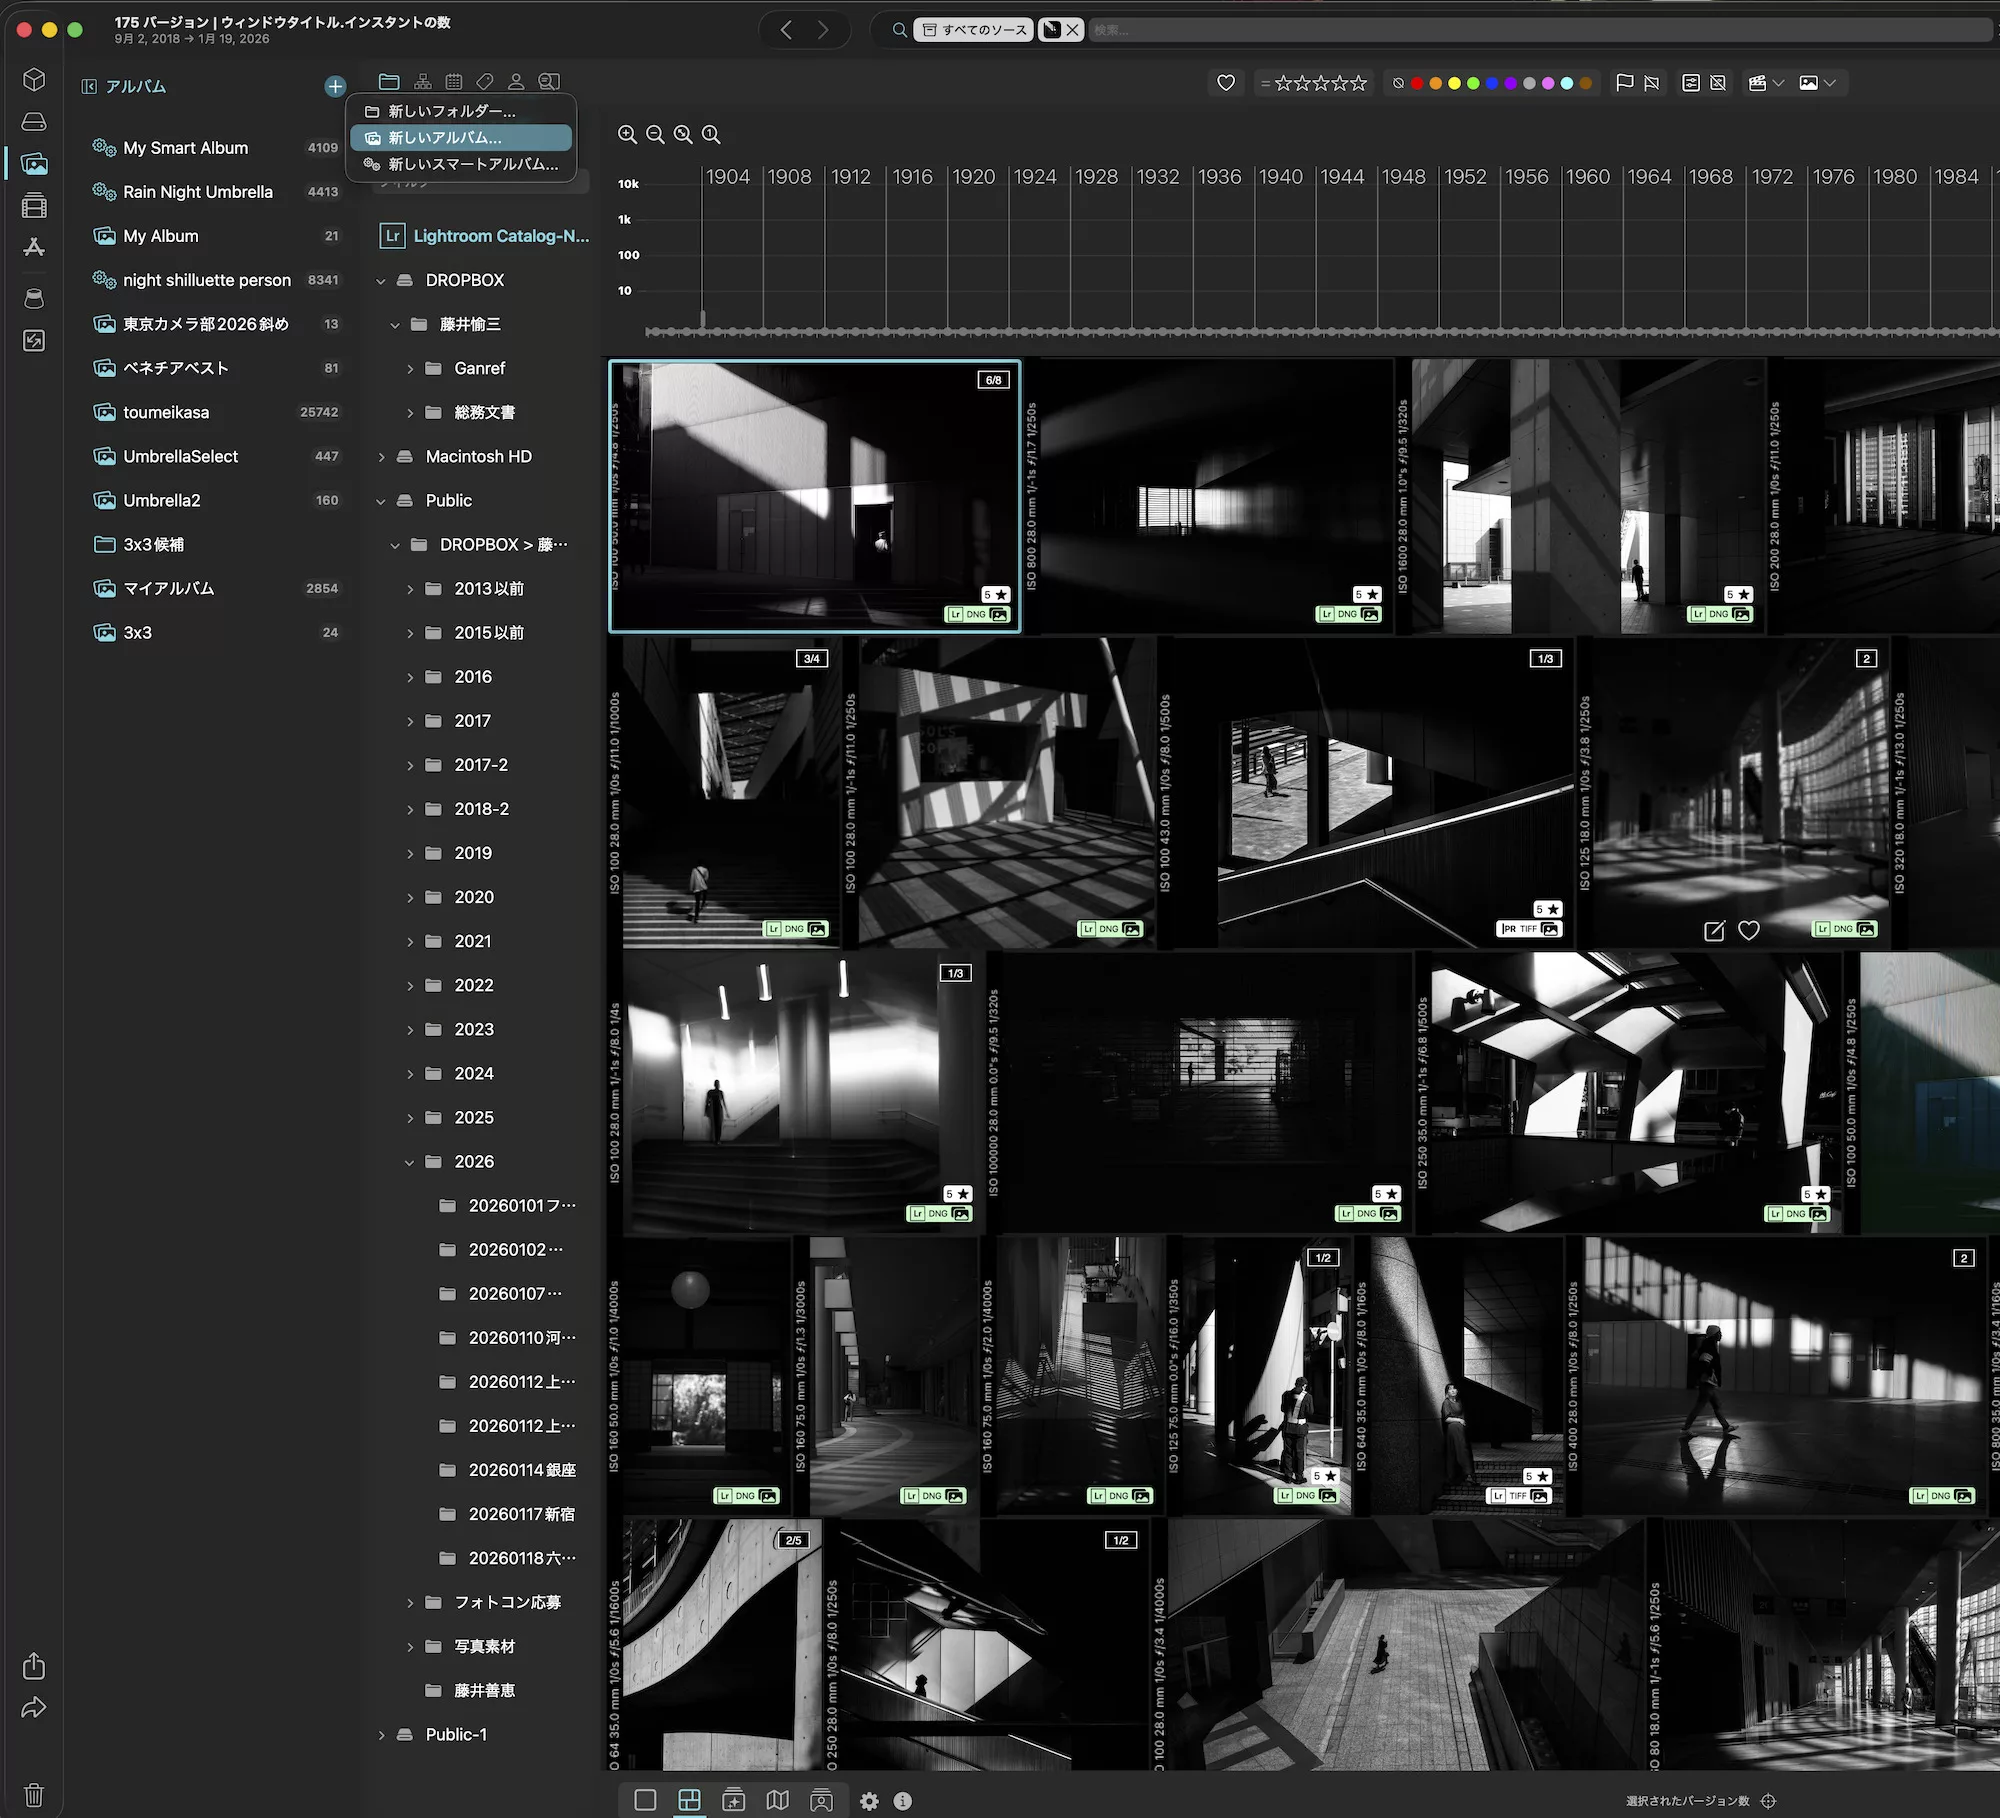Toggle the unflagged filter icon
The width and height of the screenshot is (2000, 1818).
click(x=1652, y=83)
